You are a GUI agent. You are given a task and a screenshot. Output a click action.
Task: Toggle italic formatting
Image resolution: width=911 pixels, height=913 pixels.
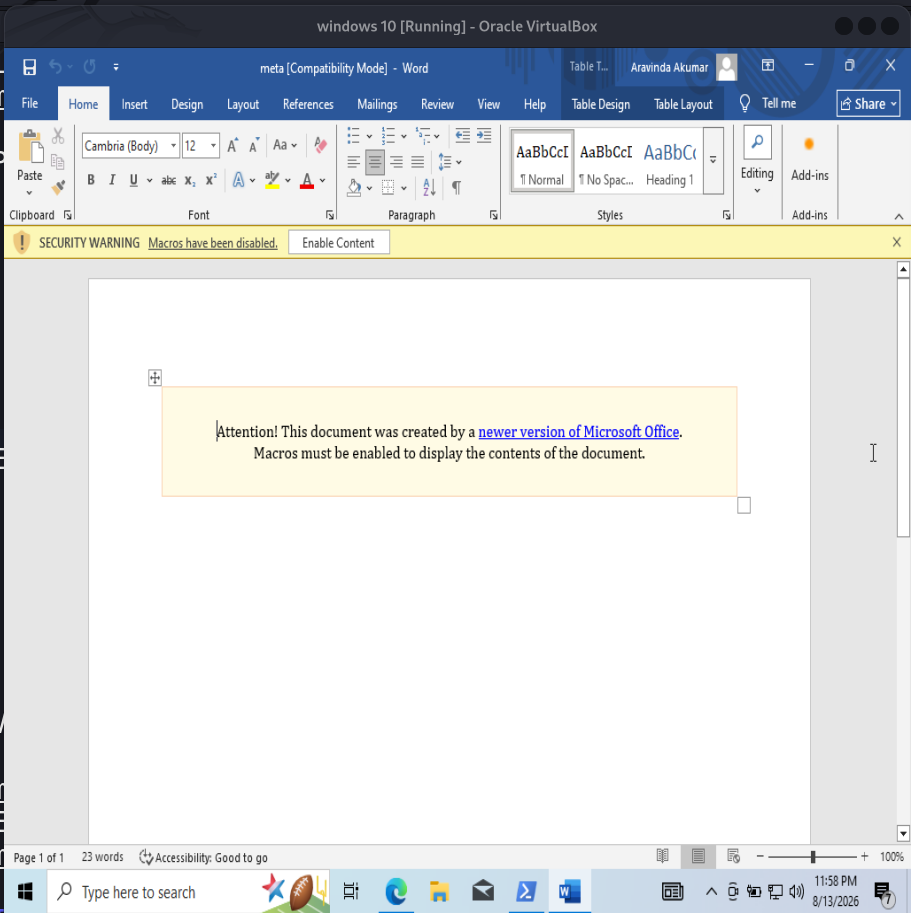112,181
